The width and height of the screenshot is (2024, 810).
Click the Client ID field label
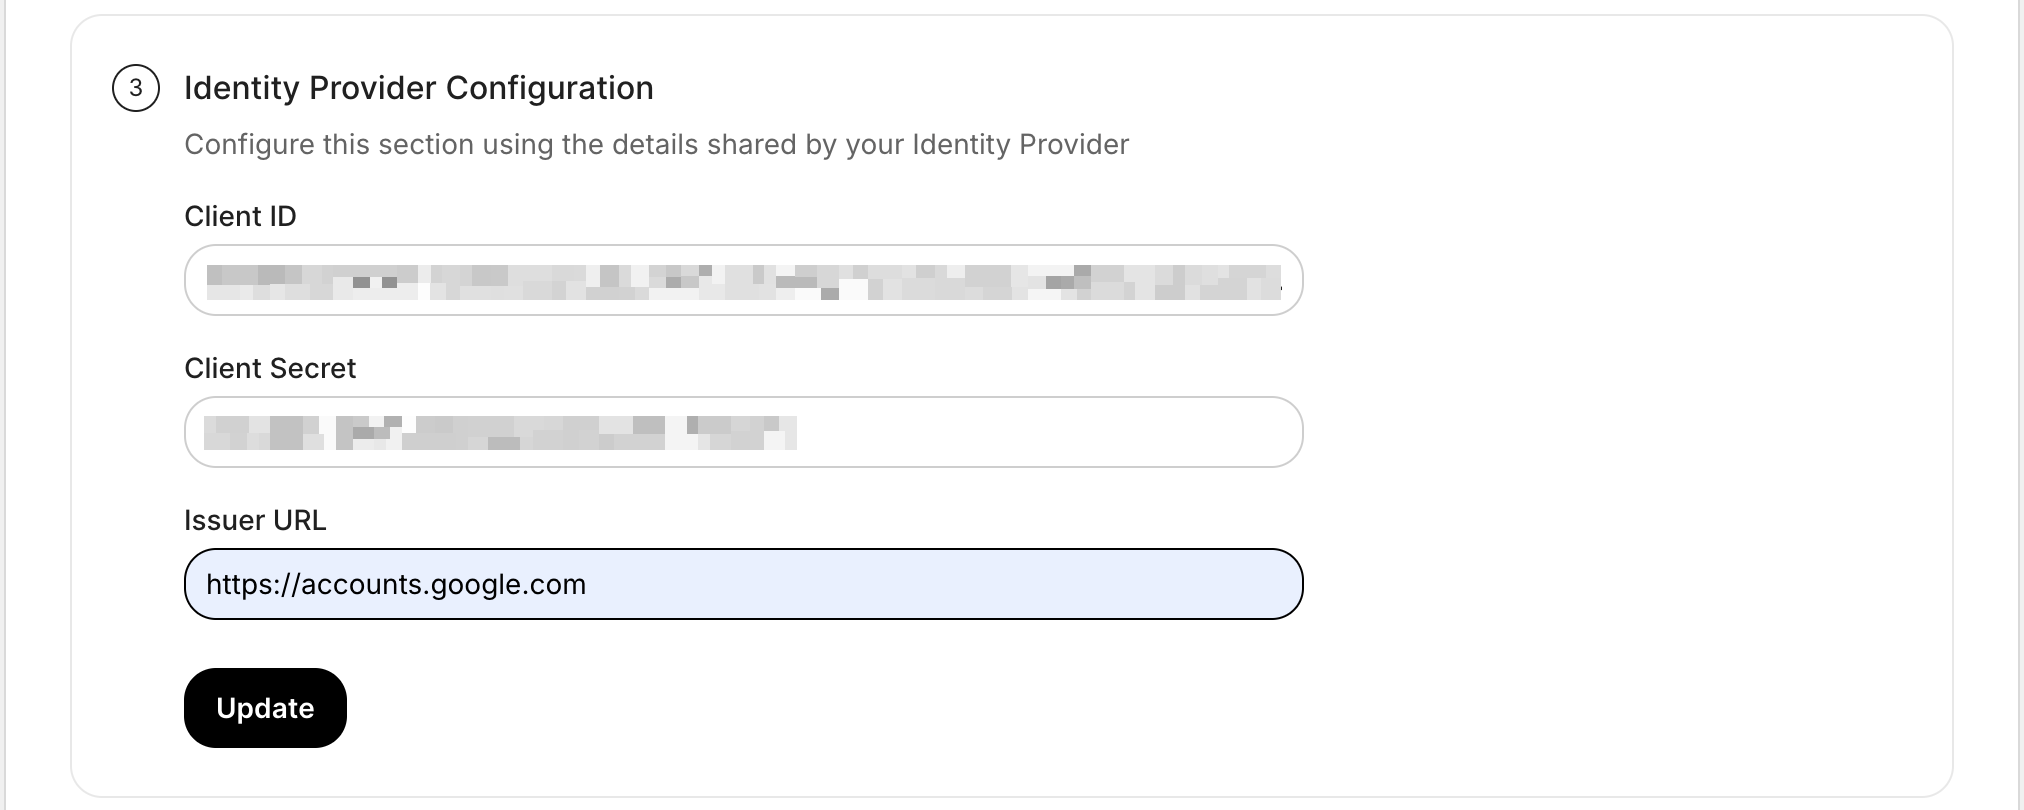(x=240, y=216)
